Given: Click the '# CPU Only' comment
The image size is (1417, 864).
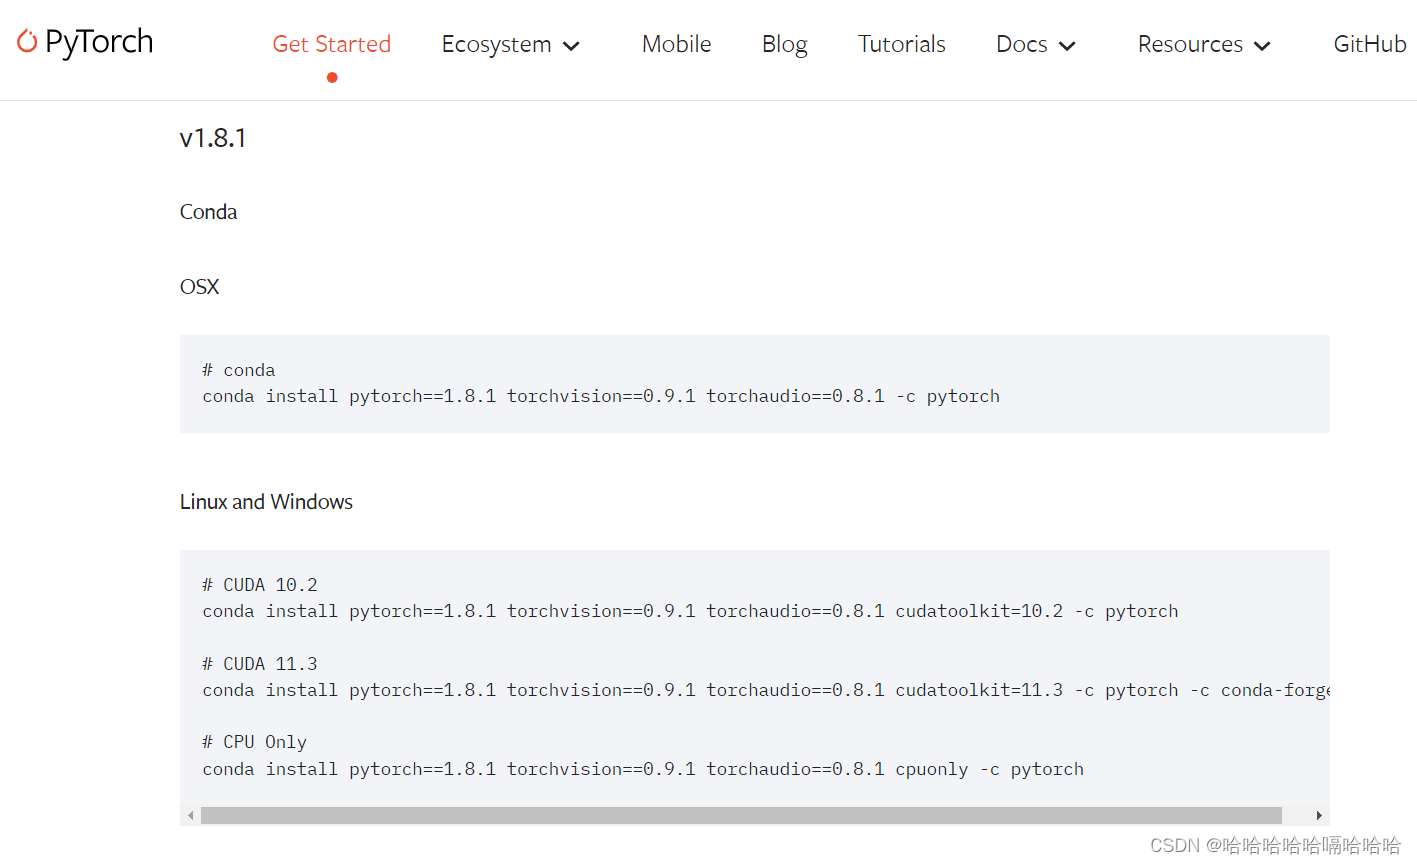Looking at the screenshot, I should [254, 742].
